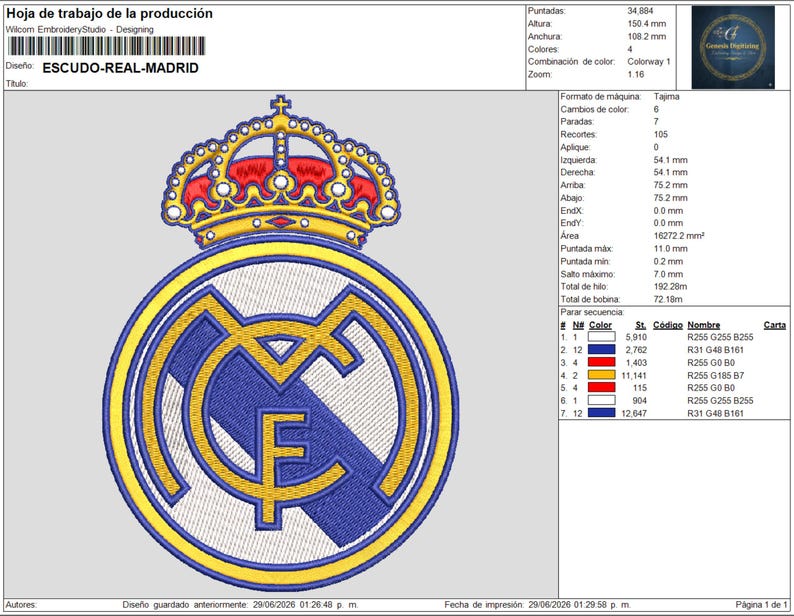The height and width of the screenshot is (616, 794).
Task: Click the 'Carta' column header
Action: point(775,325)
